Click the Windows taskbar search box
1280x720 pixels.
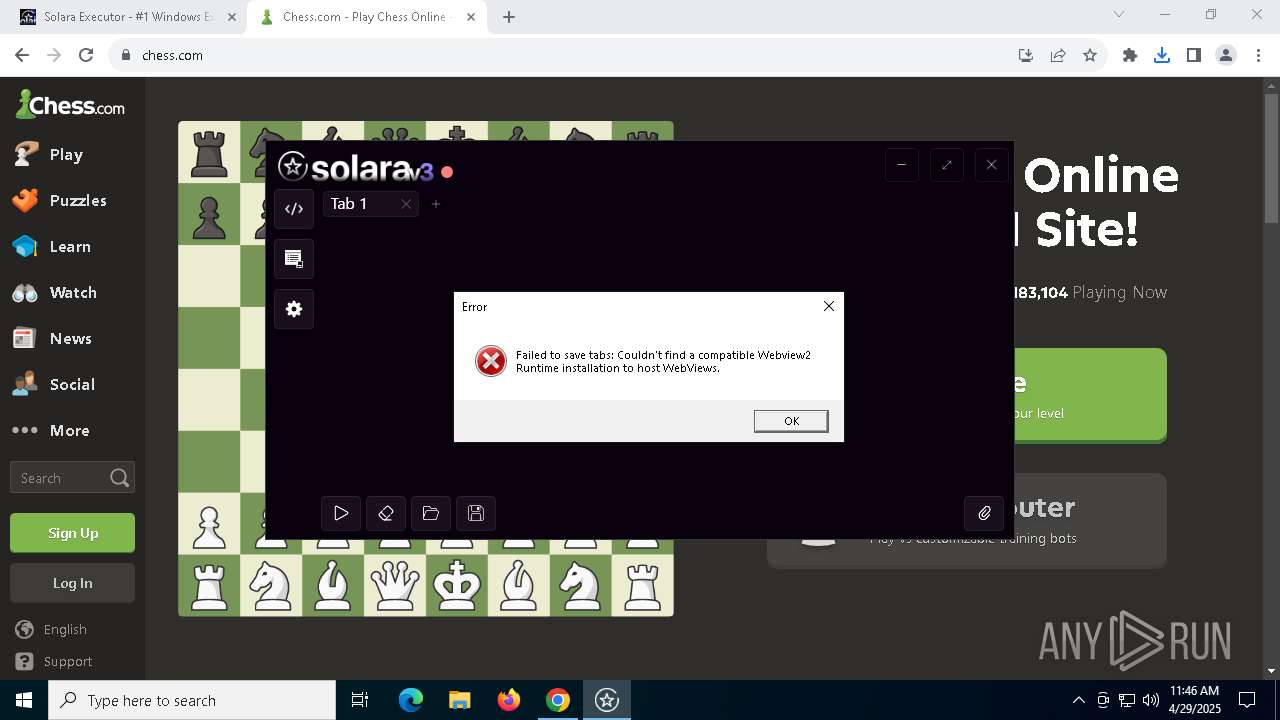192,700
